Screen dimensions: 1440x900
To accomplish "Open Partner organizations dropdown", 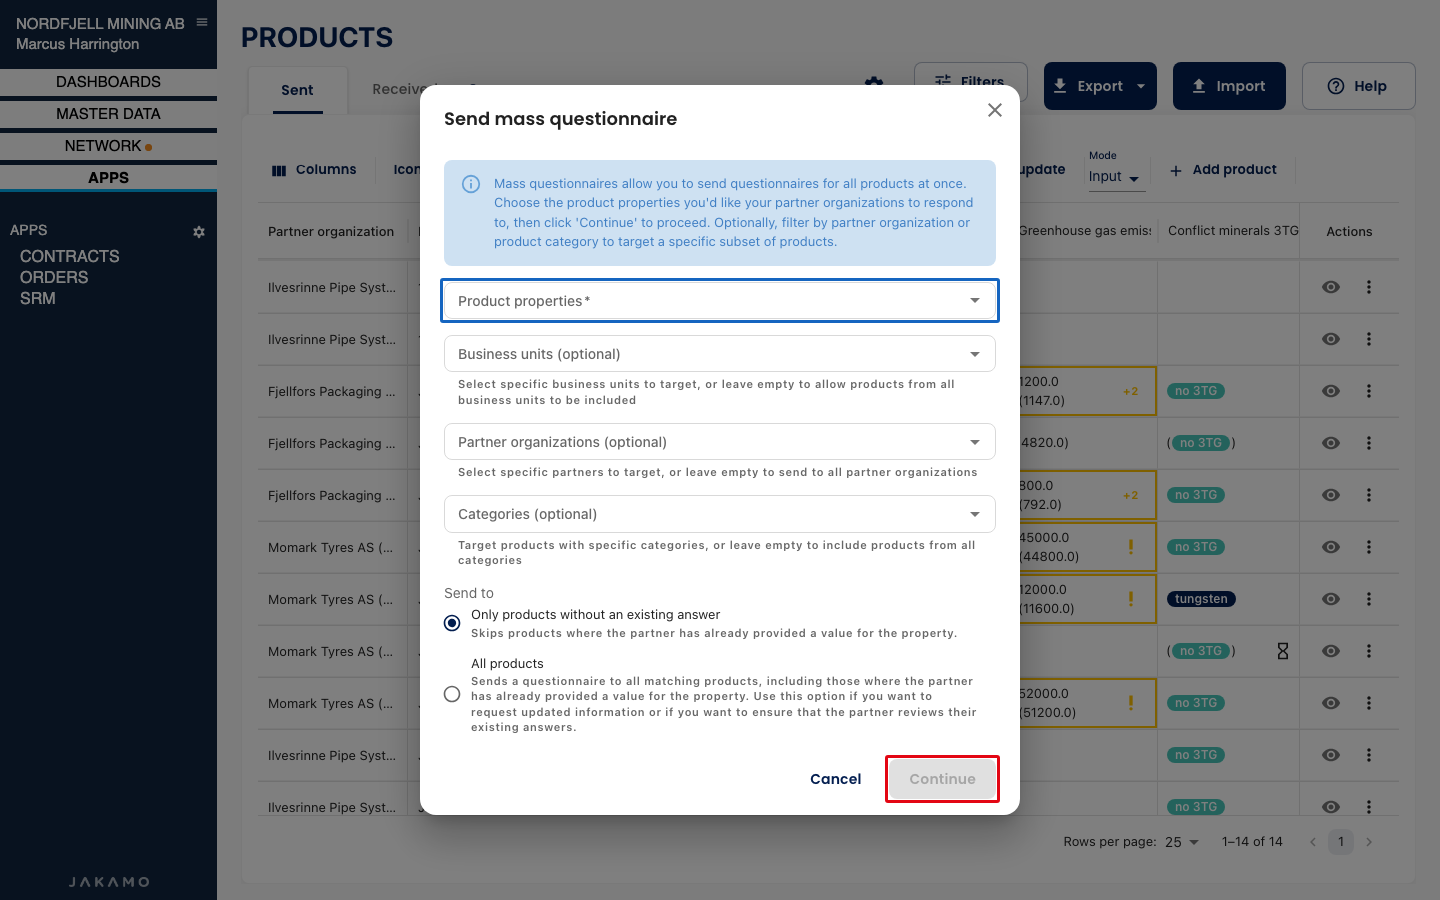I will [x=720, y=442].
